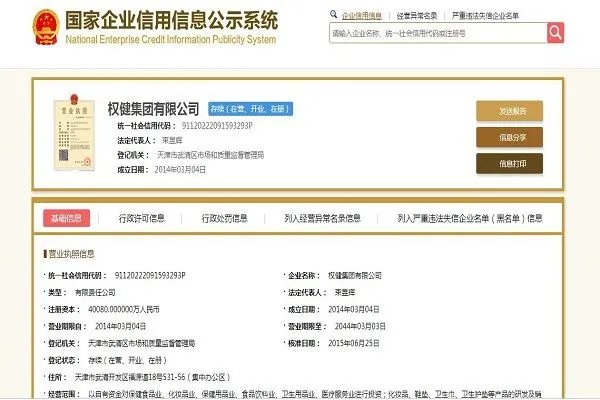Image resolution: width=600 pixels, height=400 pixels.
Task: Click the 经营范围 description line
Action: [x=315, y=394]
